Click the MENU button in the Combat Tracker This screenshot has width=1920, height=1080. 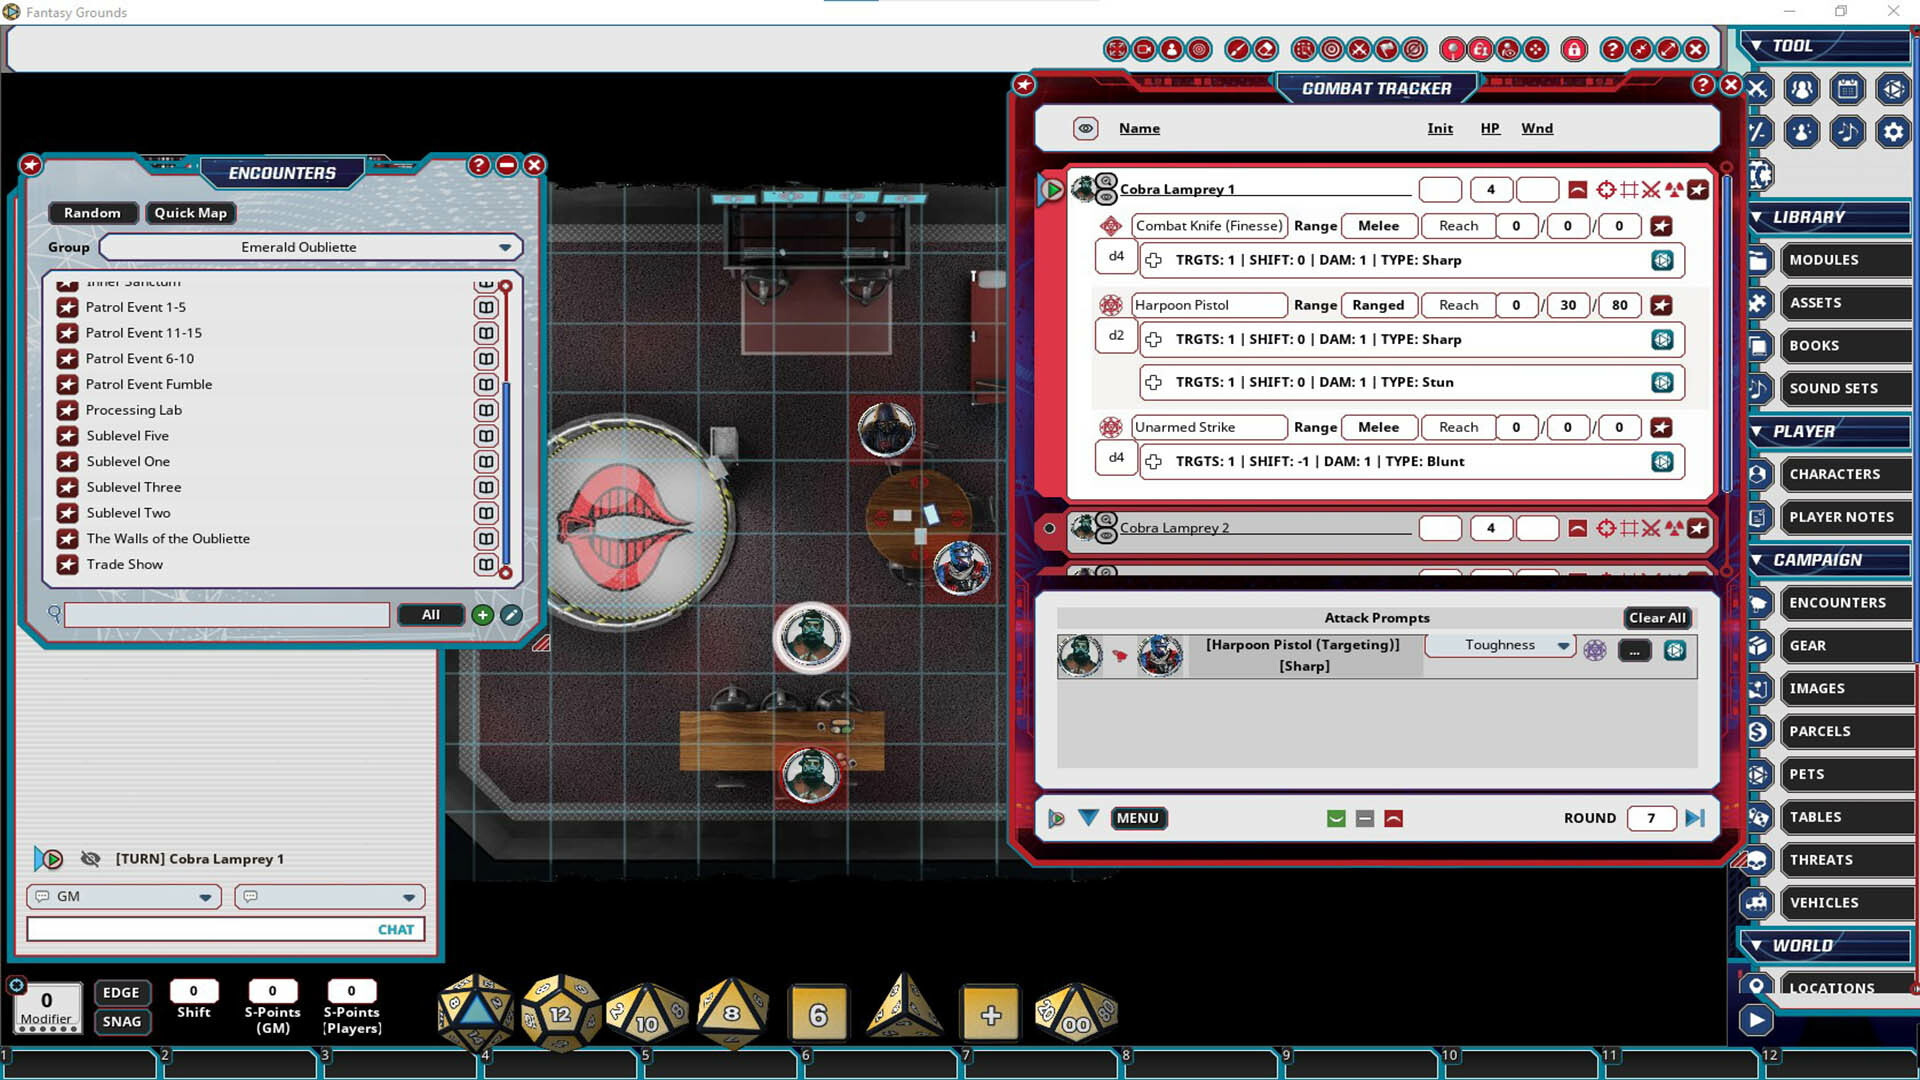click(1138, 818)
